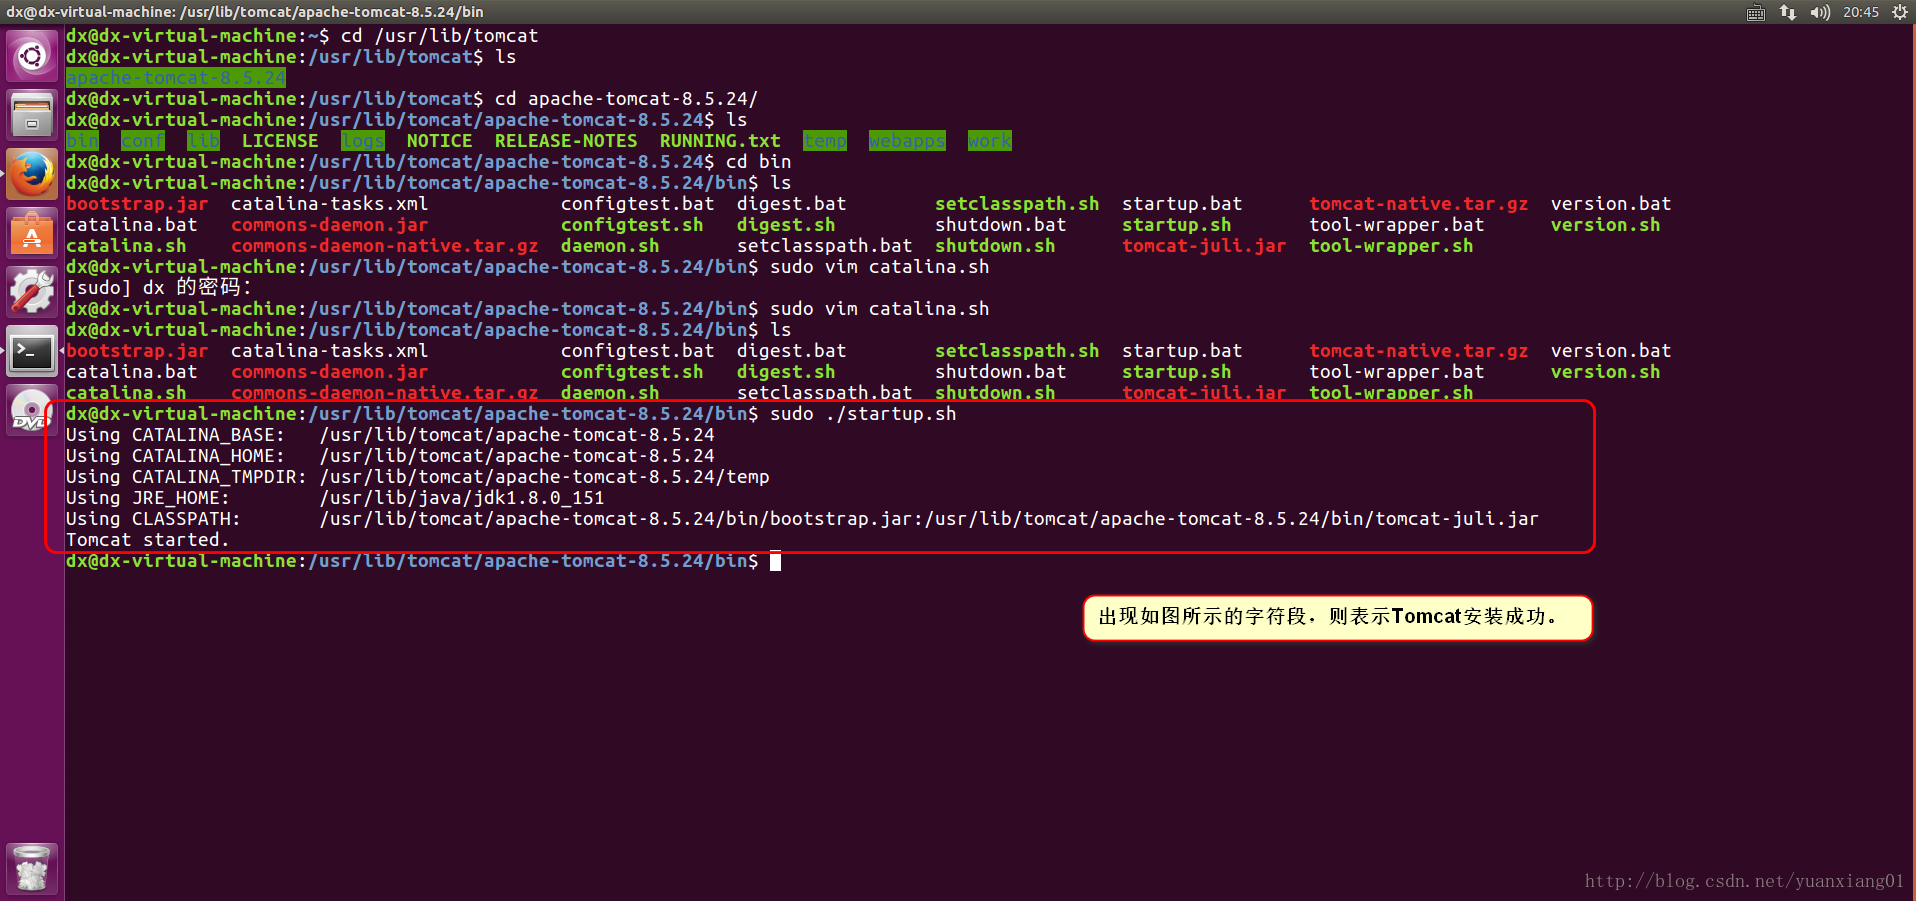
Task: Click the highlighted temp directory
Action: click(825, 141)
